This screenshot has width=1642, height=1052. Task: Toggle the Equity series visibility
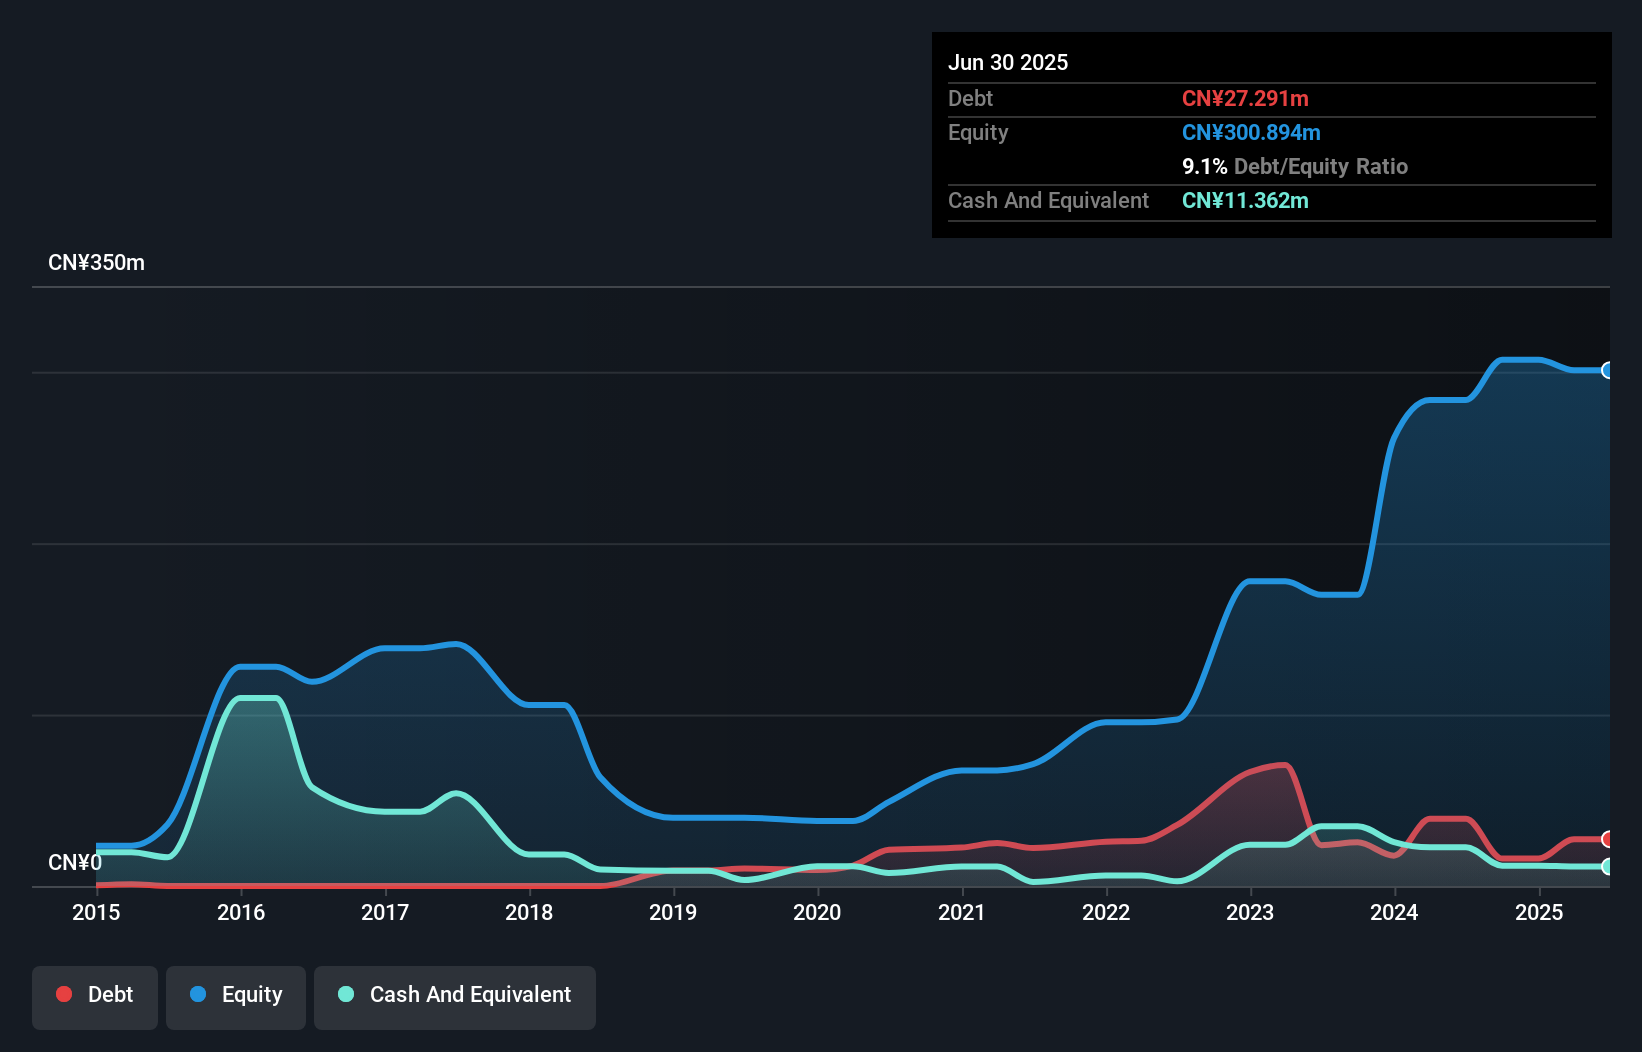pos(235,996)
